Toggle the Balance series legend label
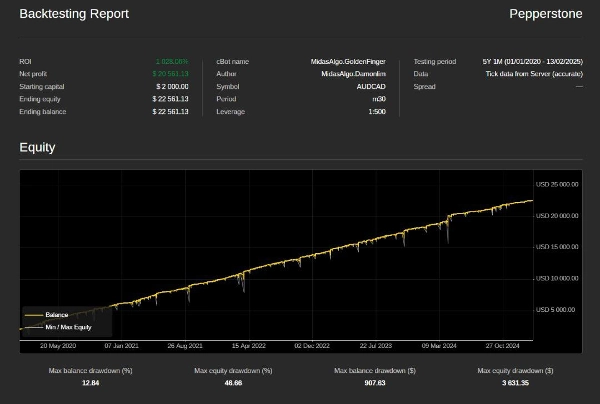Screen dimensions: 600x404 click(x=57, y=315)
